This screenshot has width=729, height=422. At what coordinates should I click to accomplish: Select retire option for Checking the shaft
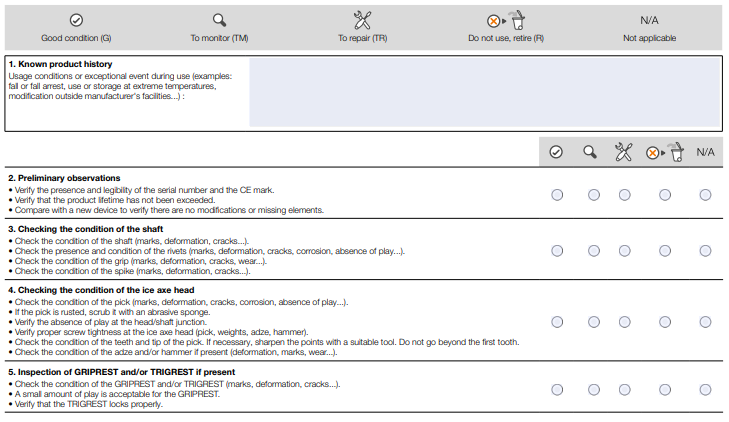coord(665,250)
